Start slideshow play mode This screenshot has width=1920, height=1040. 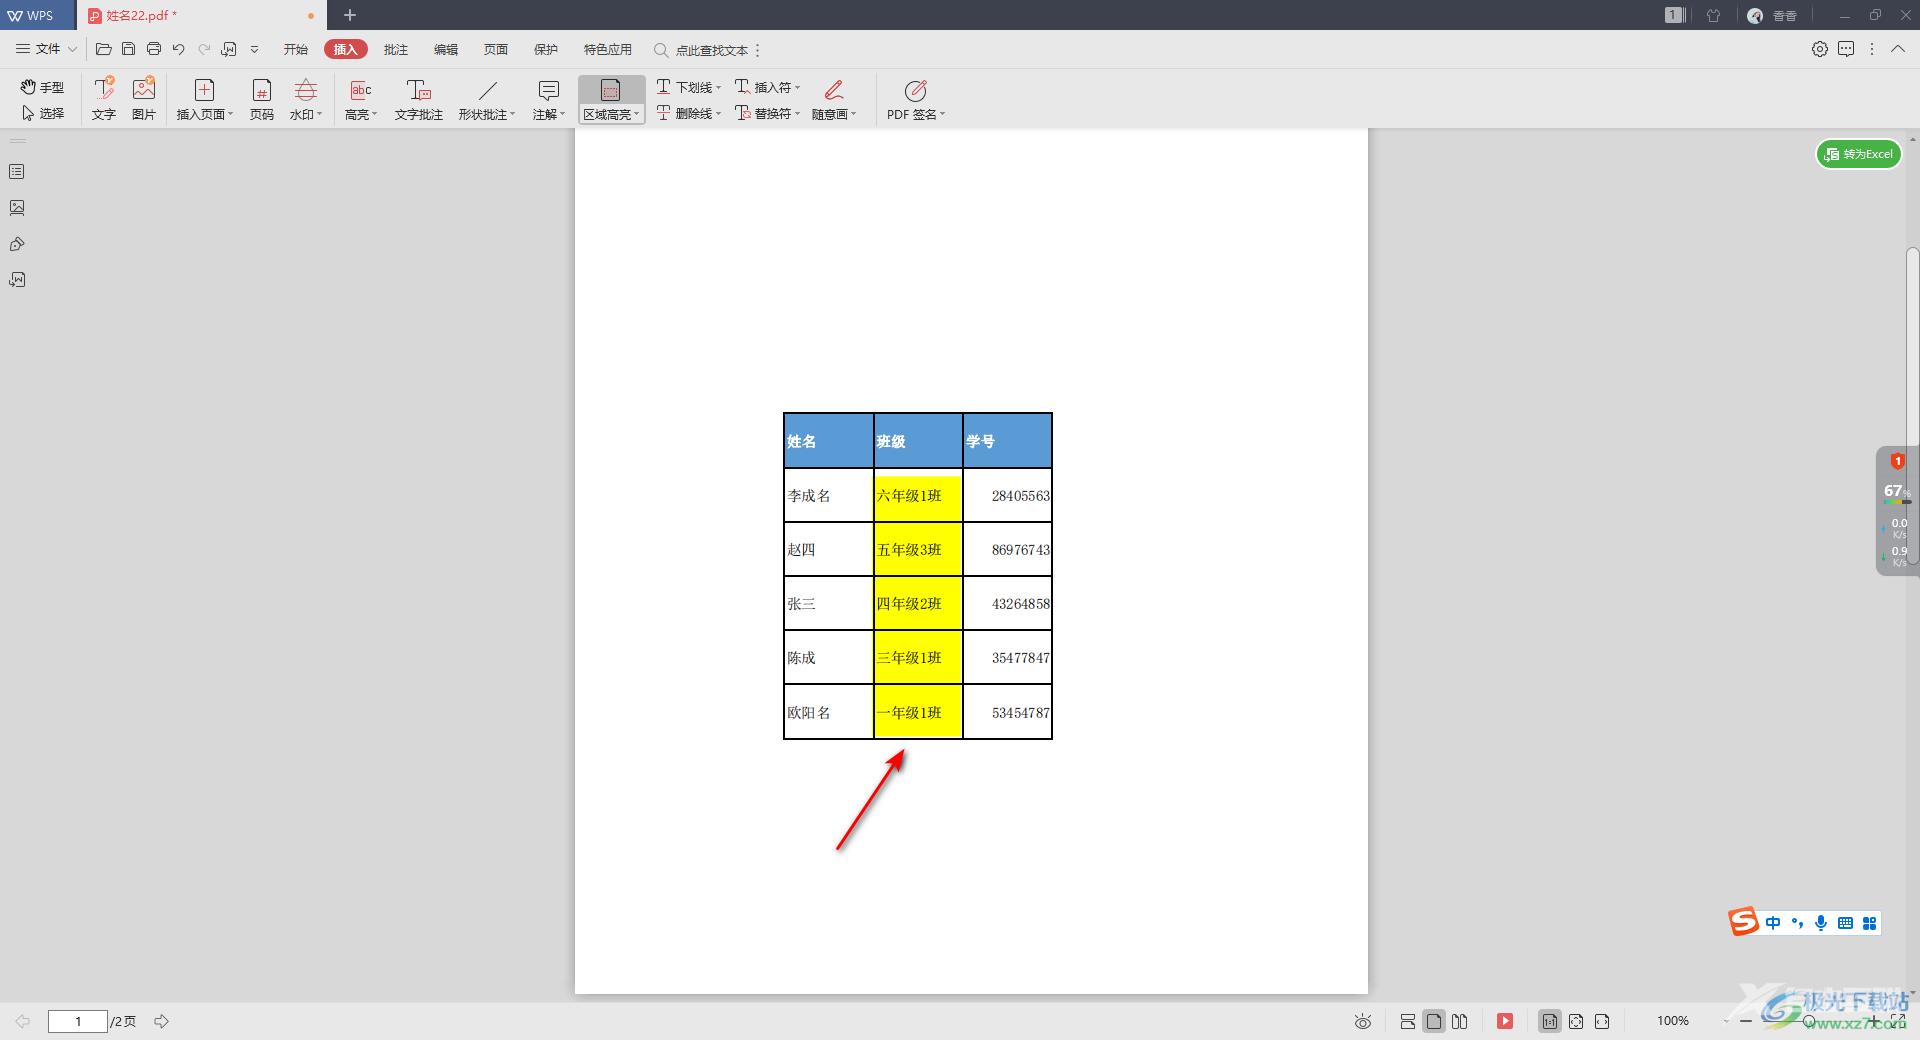1505,1021
